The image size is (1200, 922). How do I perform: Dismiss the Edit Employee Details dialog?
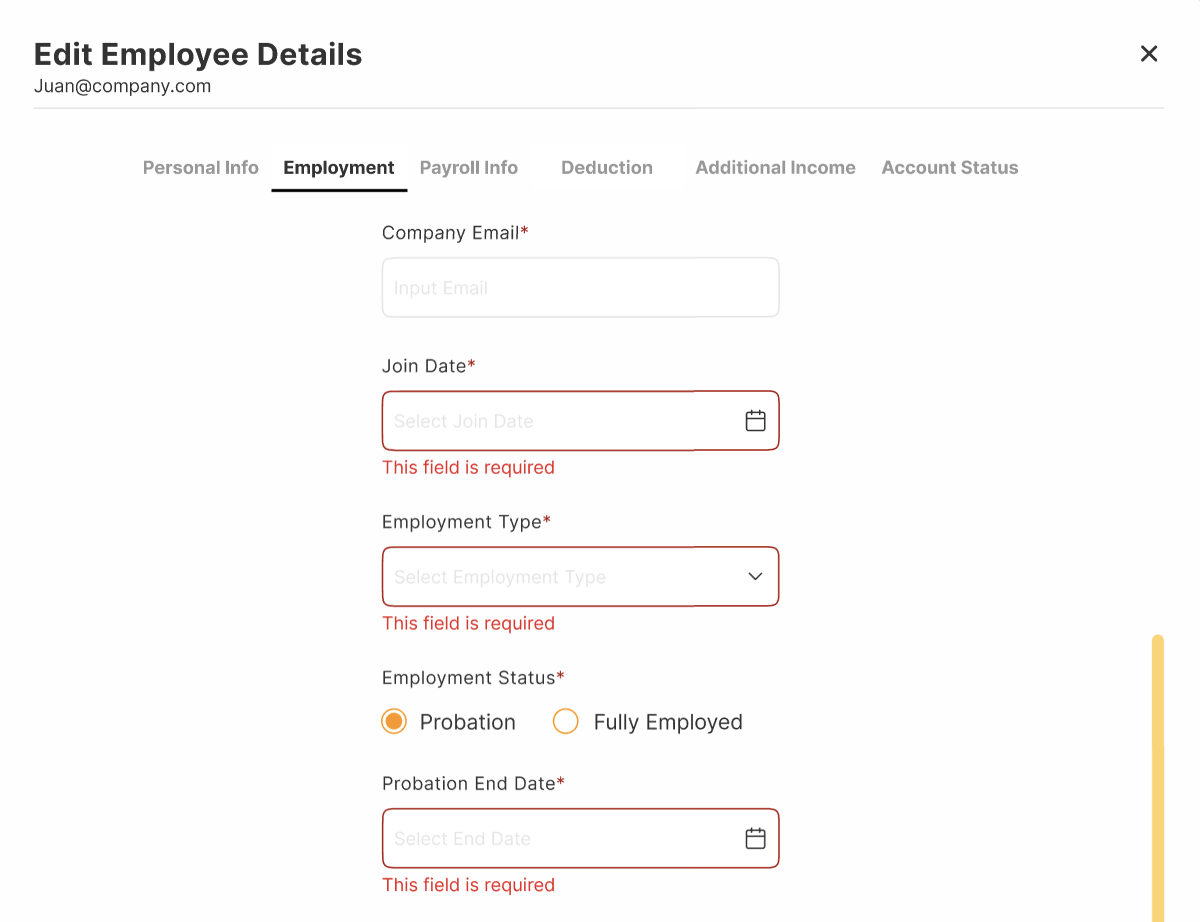1148,54
